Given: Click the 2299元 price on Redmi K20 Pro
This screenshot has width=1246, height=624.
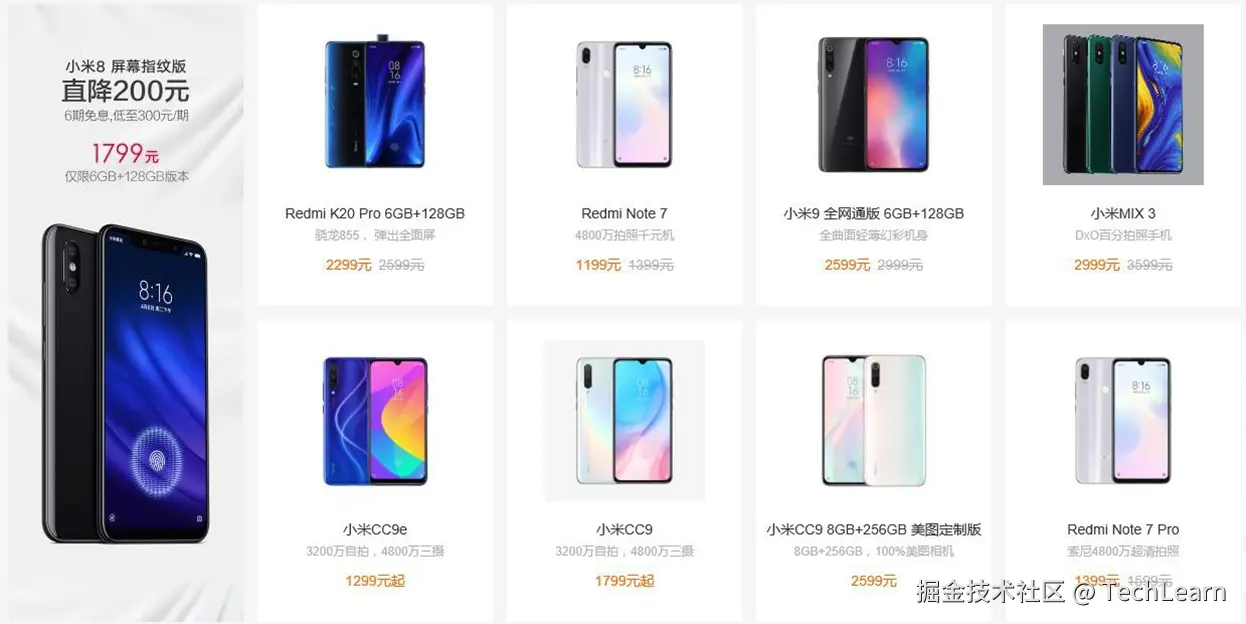Looking at the screenshot, I should click(x=348, y=265).
